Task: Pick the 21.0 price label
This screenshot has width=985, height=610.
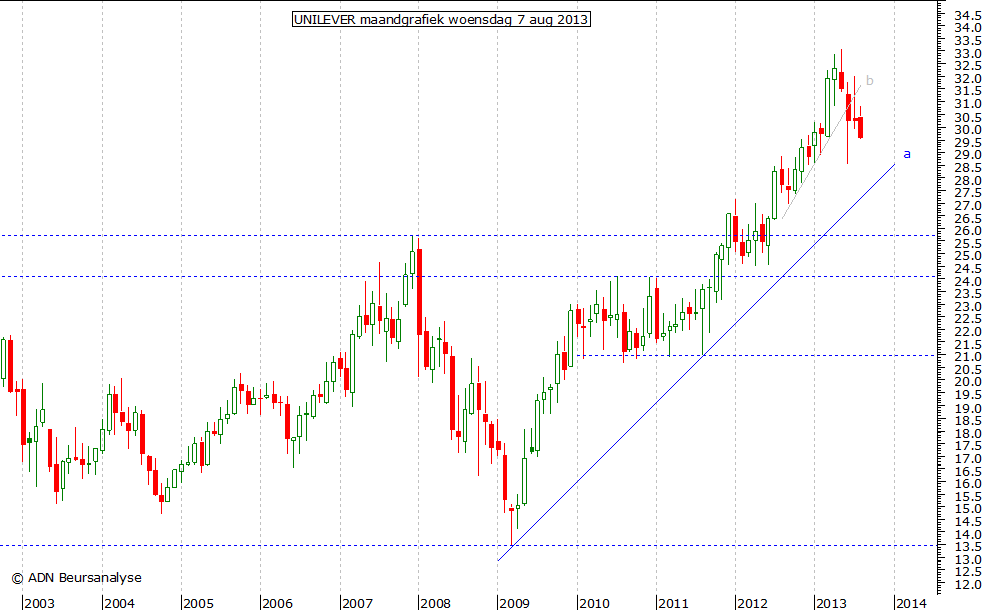Action: point(967,357)
